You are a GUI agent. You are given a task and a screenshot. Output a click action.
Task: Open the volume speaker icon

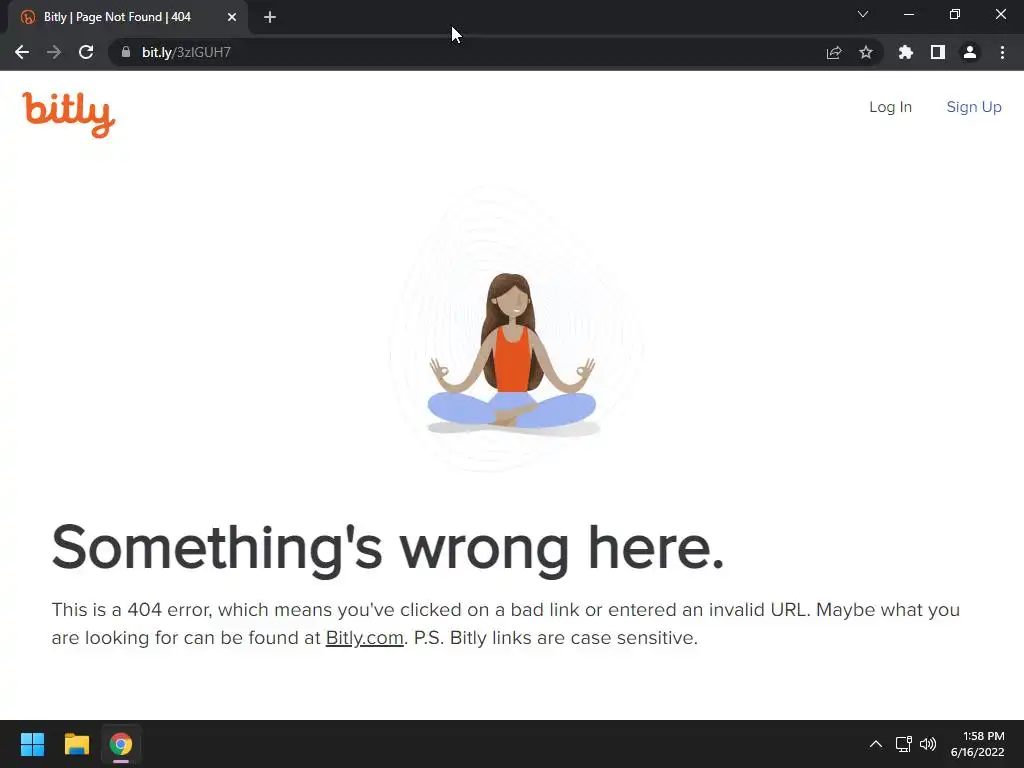[927, 744]
